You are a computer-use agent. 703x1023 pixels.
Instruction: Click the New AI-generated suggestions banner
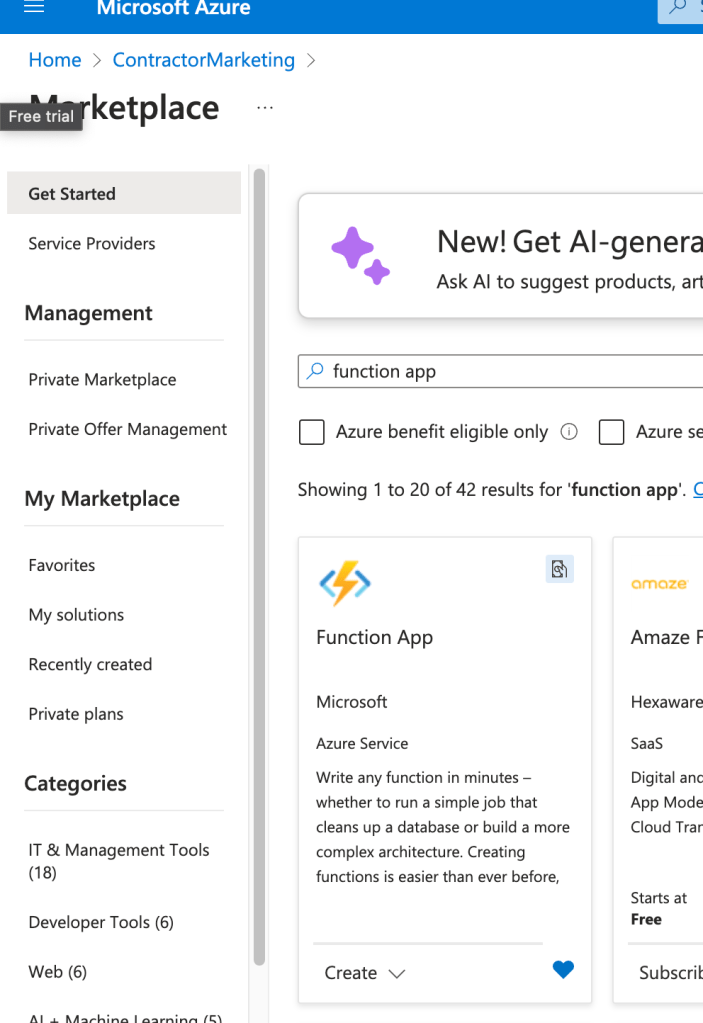(501, 256)
